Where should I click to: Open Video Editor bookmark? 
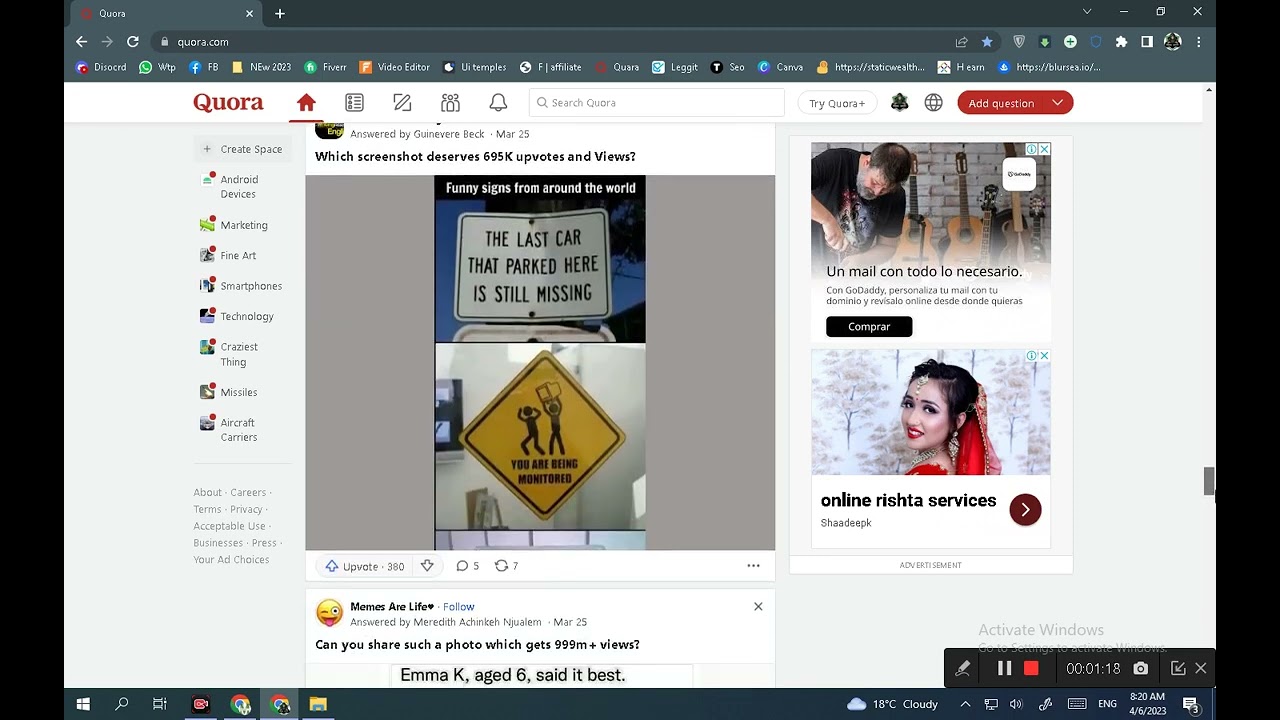(x=394, y=67)
